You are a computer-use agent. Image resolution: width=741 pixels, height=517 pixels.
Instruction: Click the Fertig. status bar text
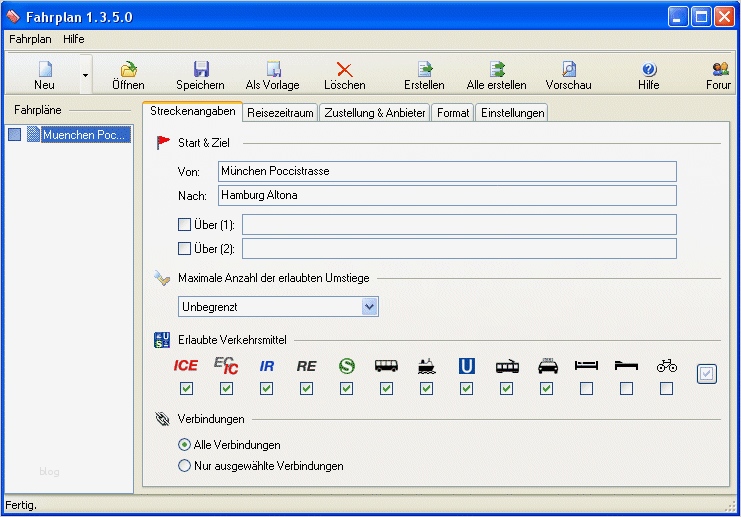click(x=21, y=505)
